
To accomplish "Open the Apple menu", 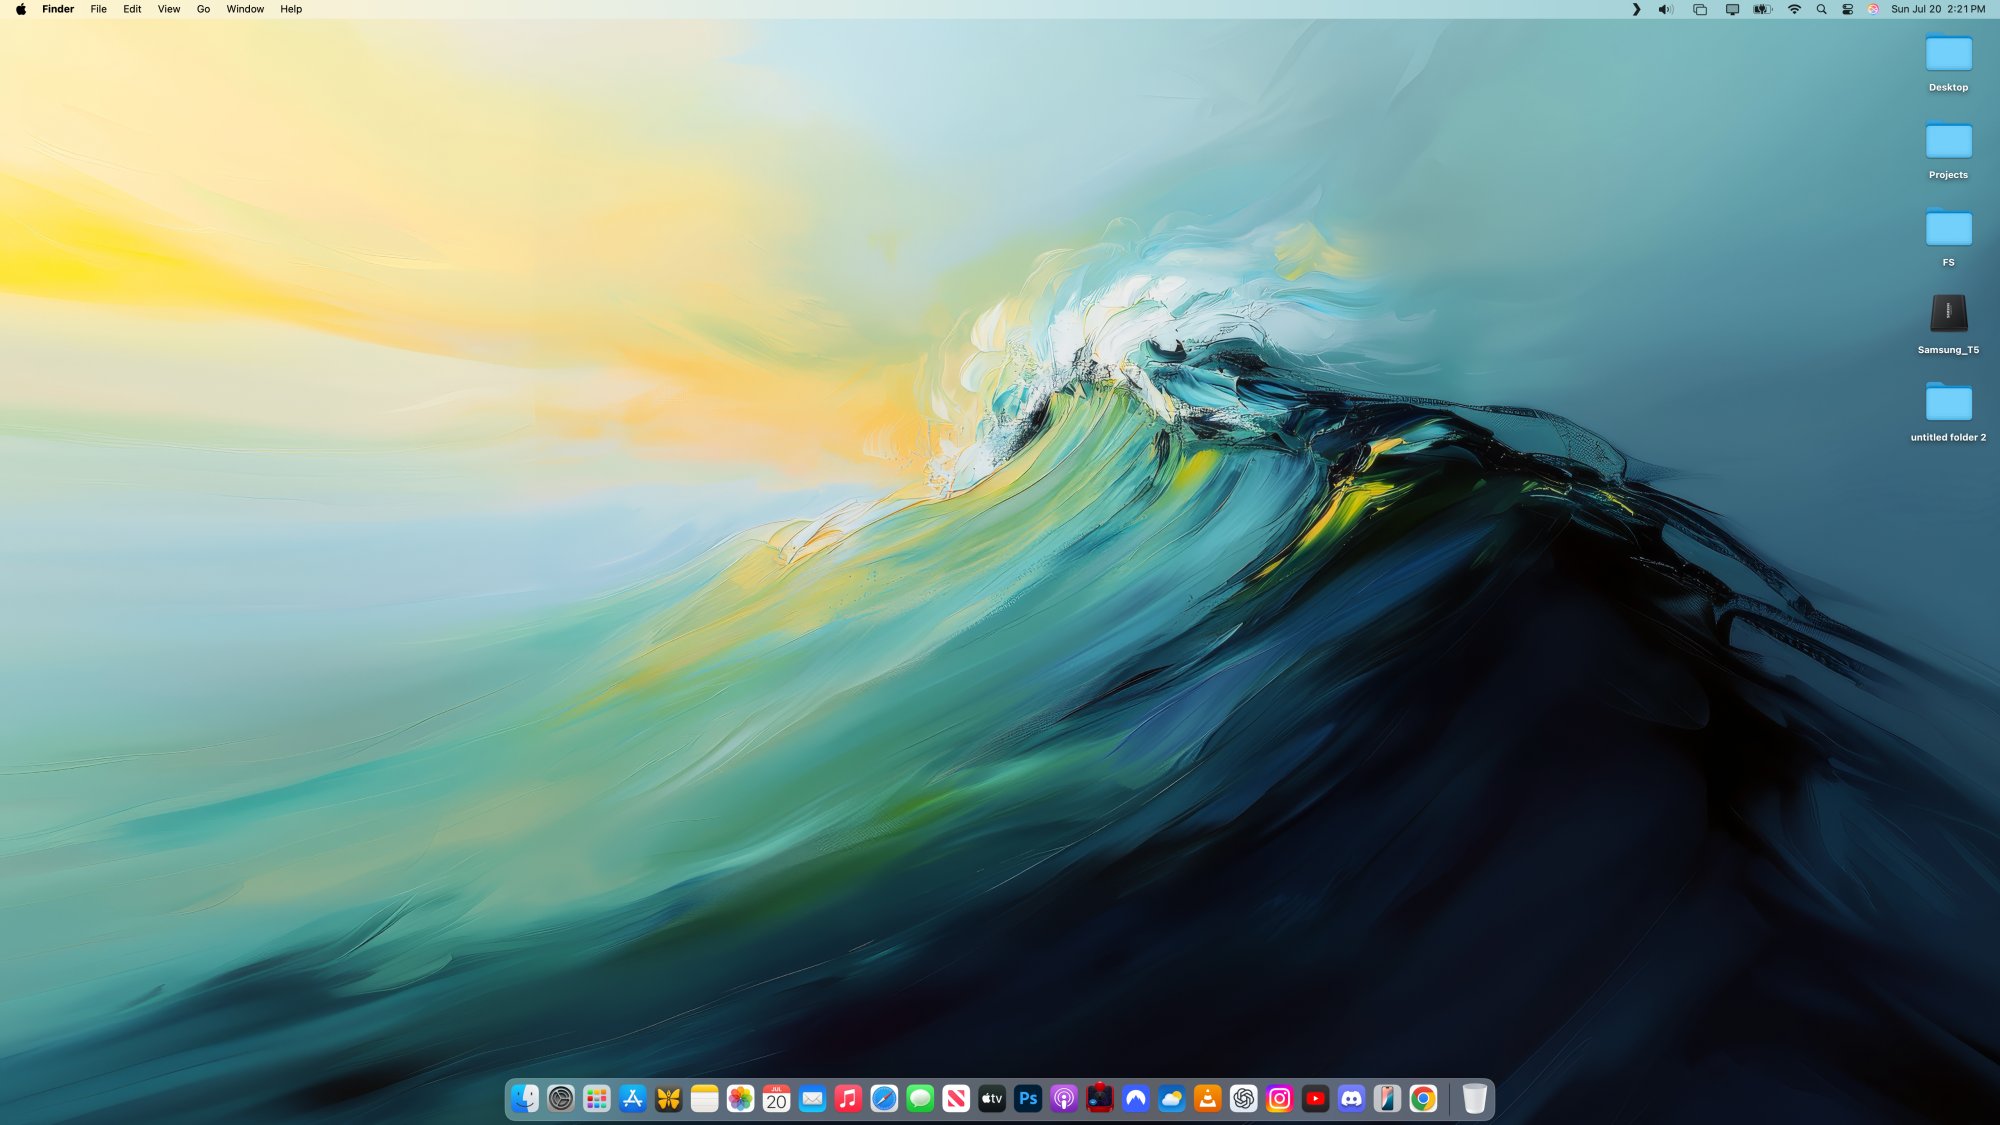I will click(21, 9).
